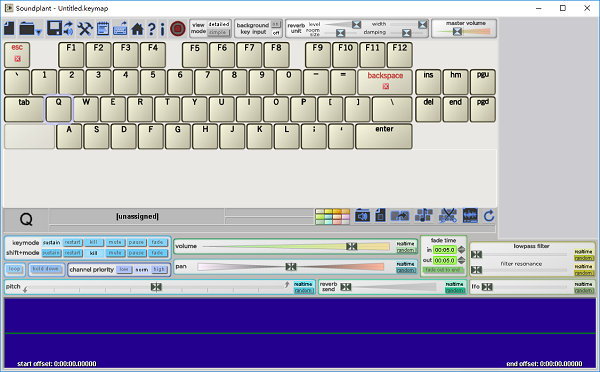
Task: Click the volume slider handle
Action: point(352,246)
